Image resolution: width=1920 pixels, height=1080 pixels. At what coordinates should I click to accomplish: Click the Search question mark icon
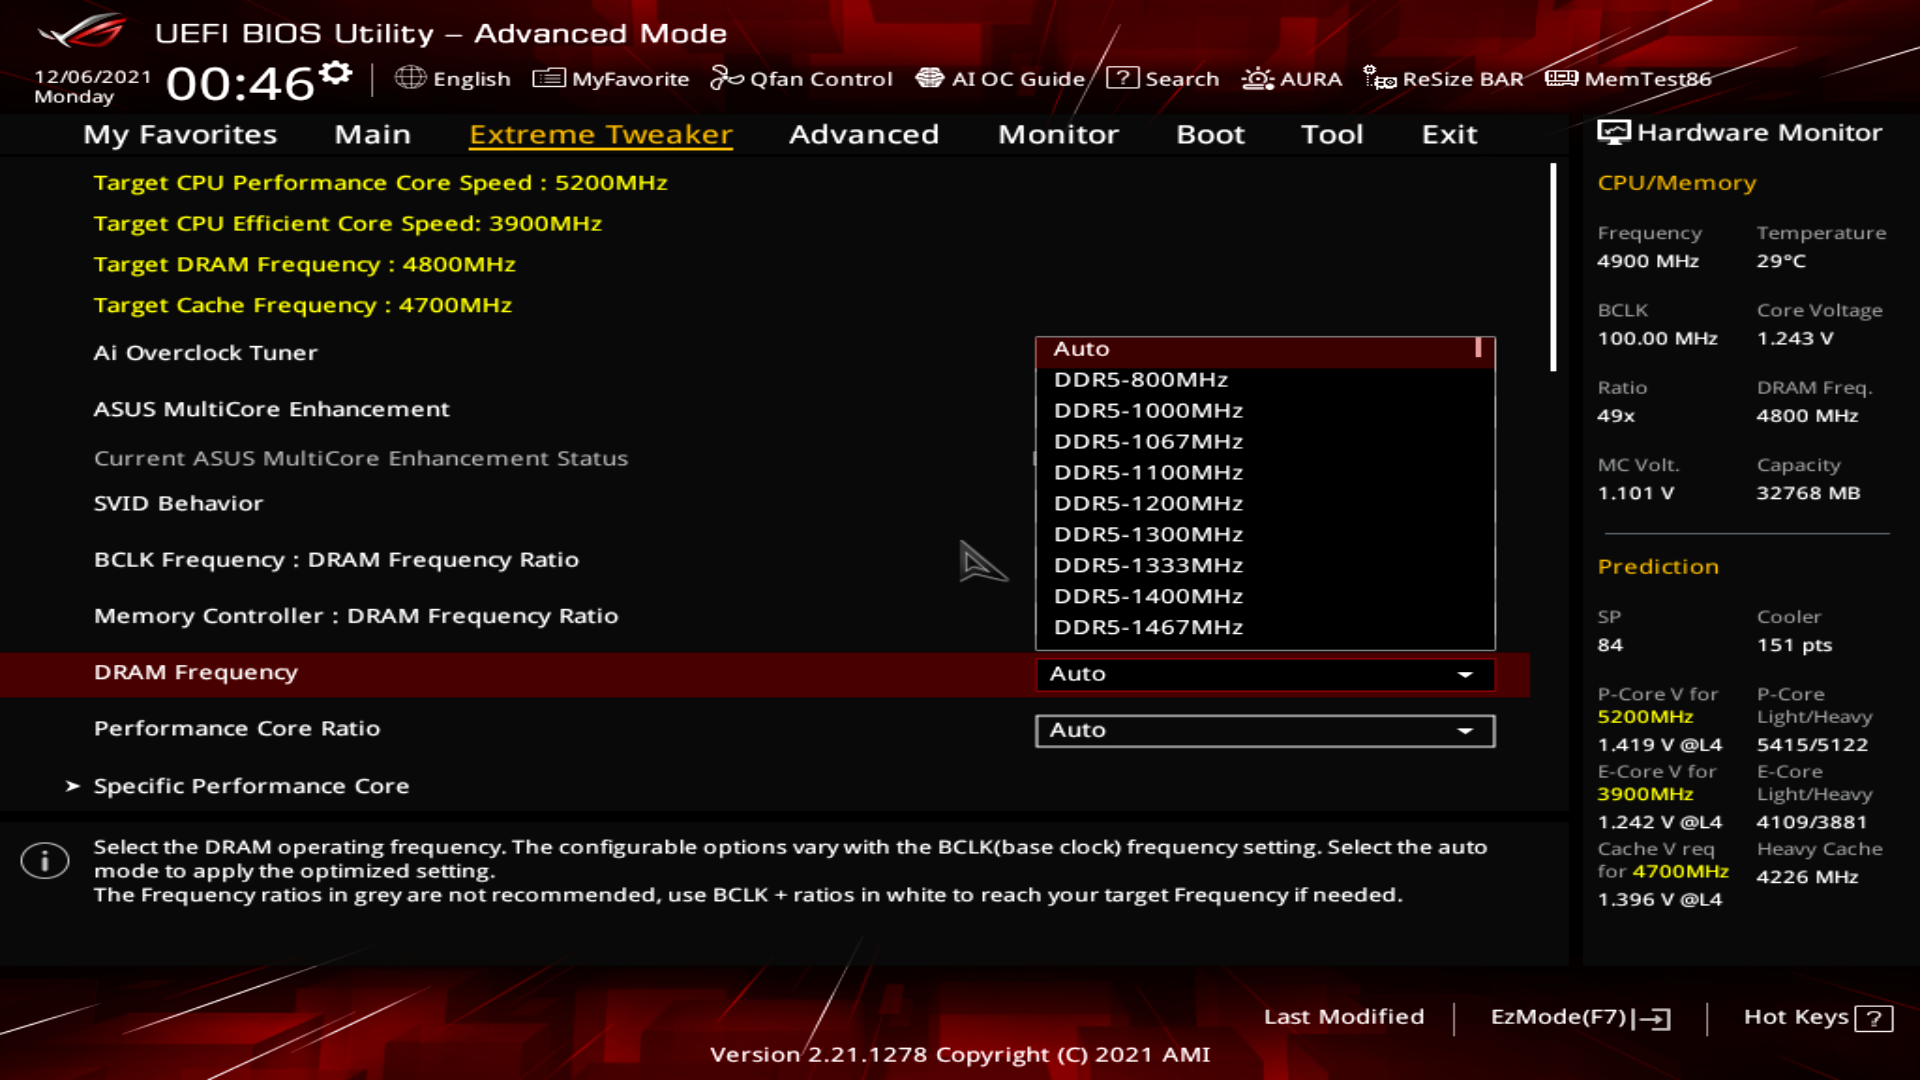pos(1122,78)
